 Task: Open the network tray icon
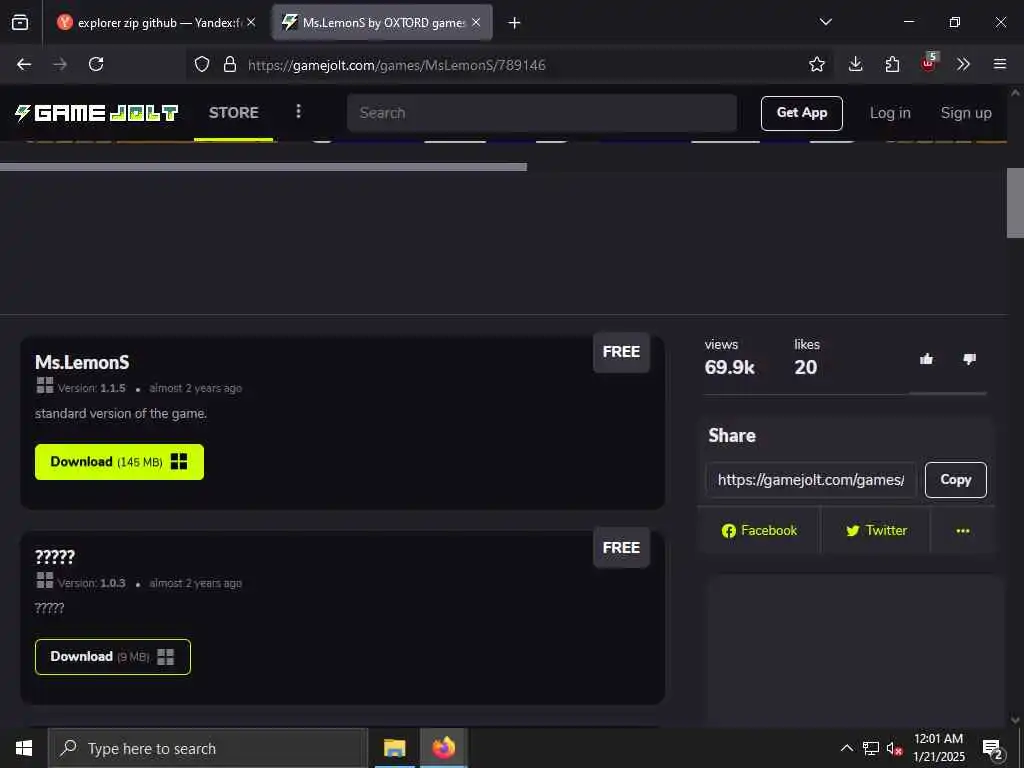click(x=871, y=748)
